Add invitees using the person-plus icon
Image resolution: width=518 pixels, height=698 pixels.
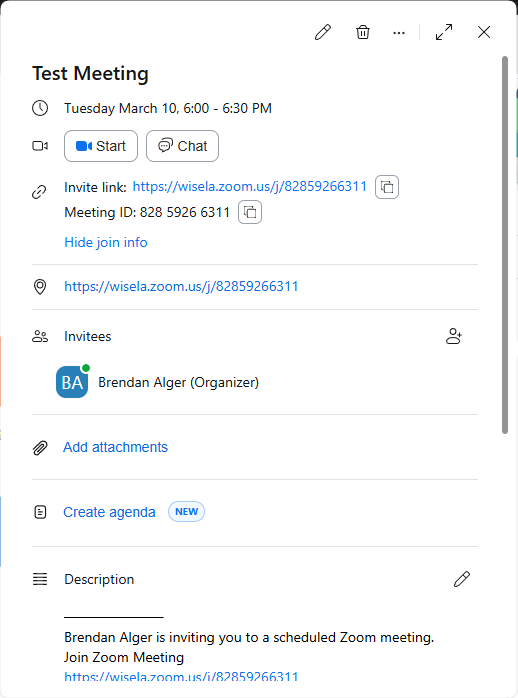click(x=453, y=336)
